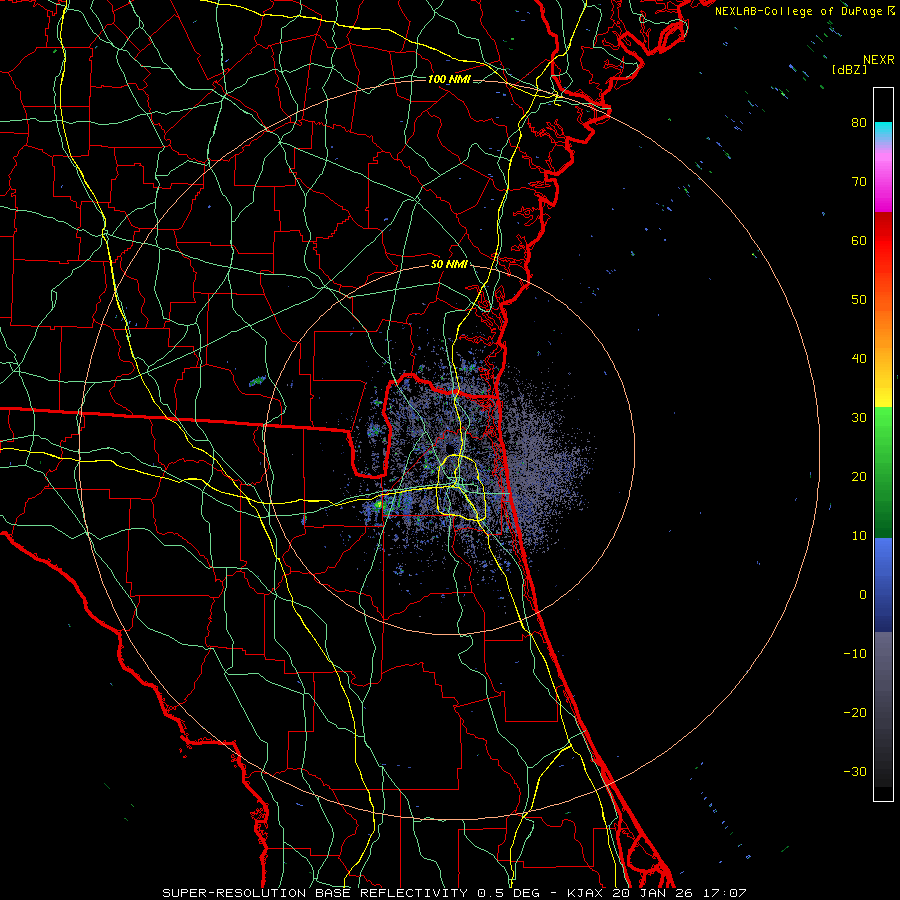
Task: Click the -30 value on dBZ scale
Action: click(855, 771)
